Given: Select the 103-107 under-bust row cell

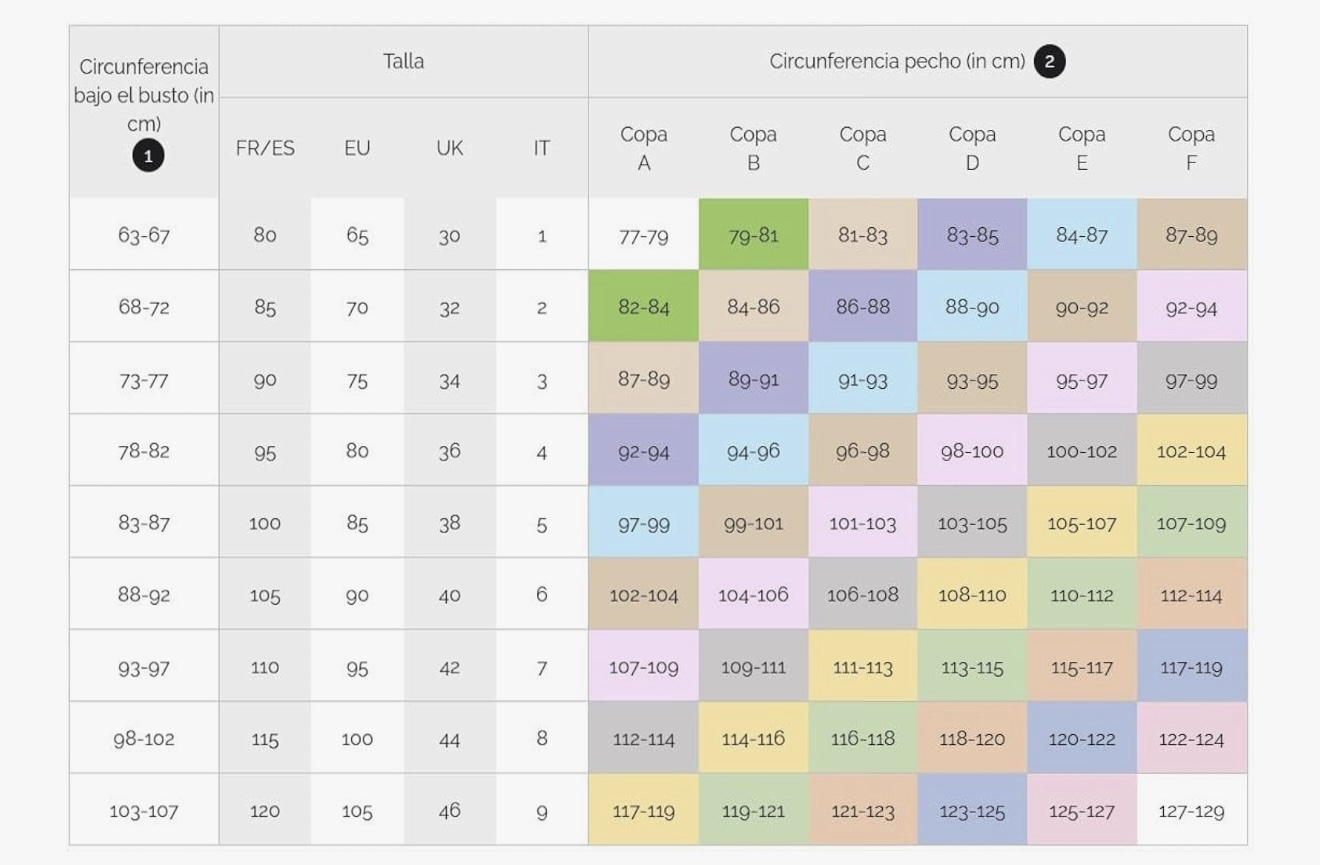Looking at the screenshot, I should pos(144,811).
